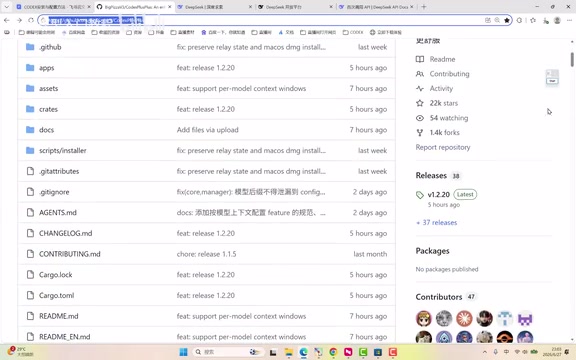Expand the system tray hidden icons chevron
576x360 pixels.
485,352
